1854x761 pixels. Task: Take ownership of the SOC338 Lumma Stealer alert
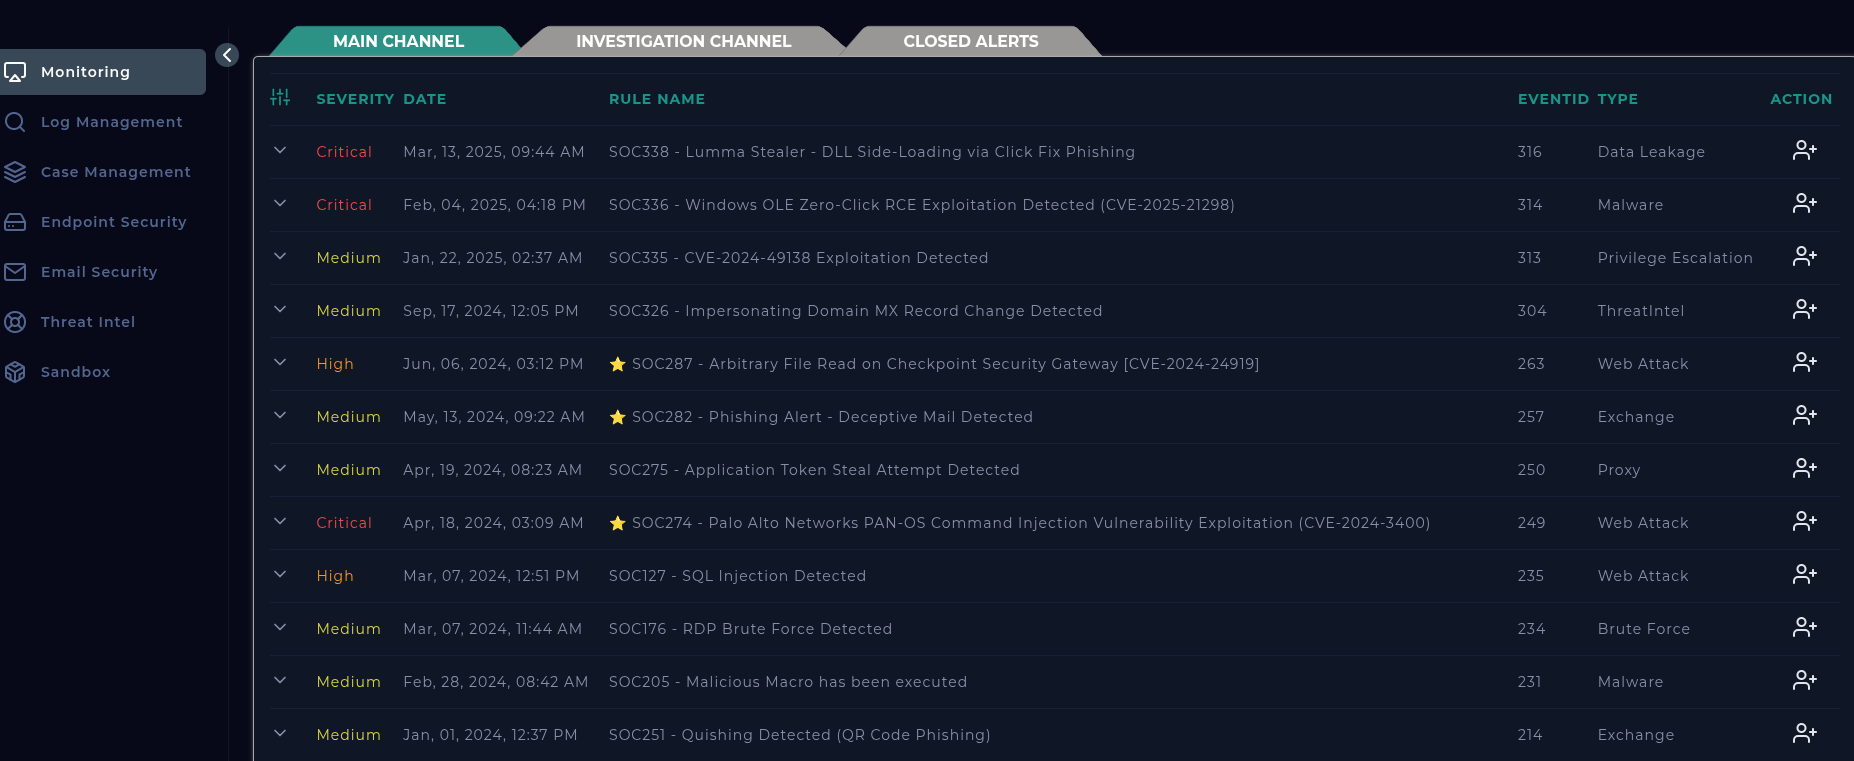pyautogui.click(x=1804, y=151)
